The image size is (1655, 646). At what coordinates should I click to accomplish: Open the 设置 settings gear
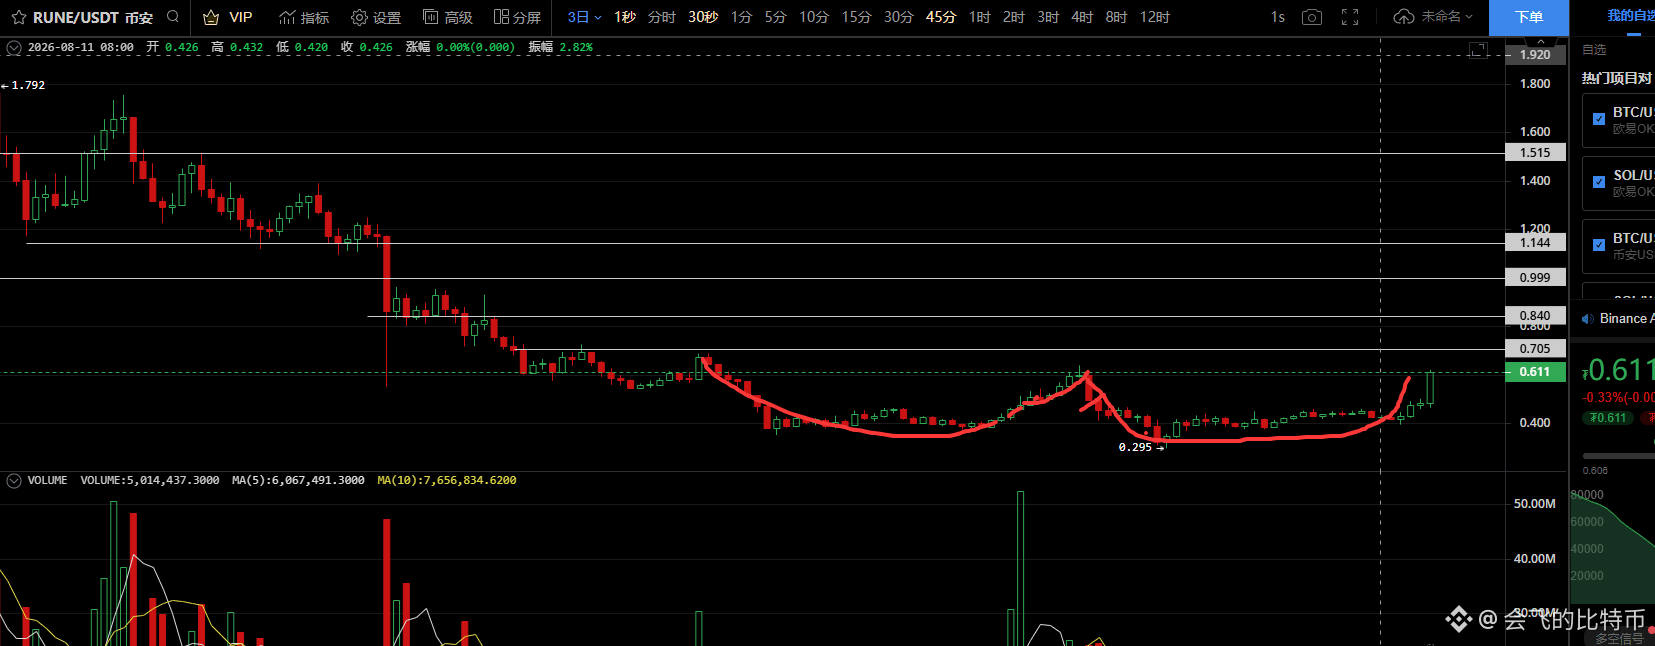click(376, 17)
